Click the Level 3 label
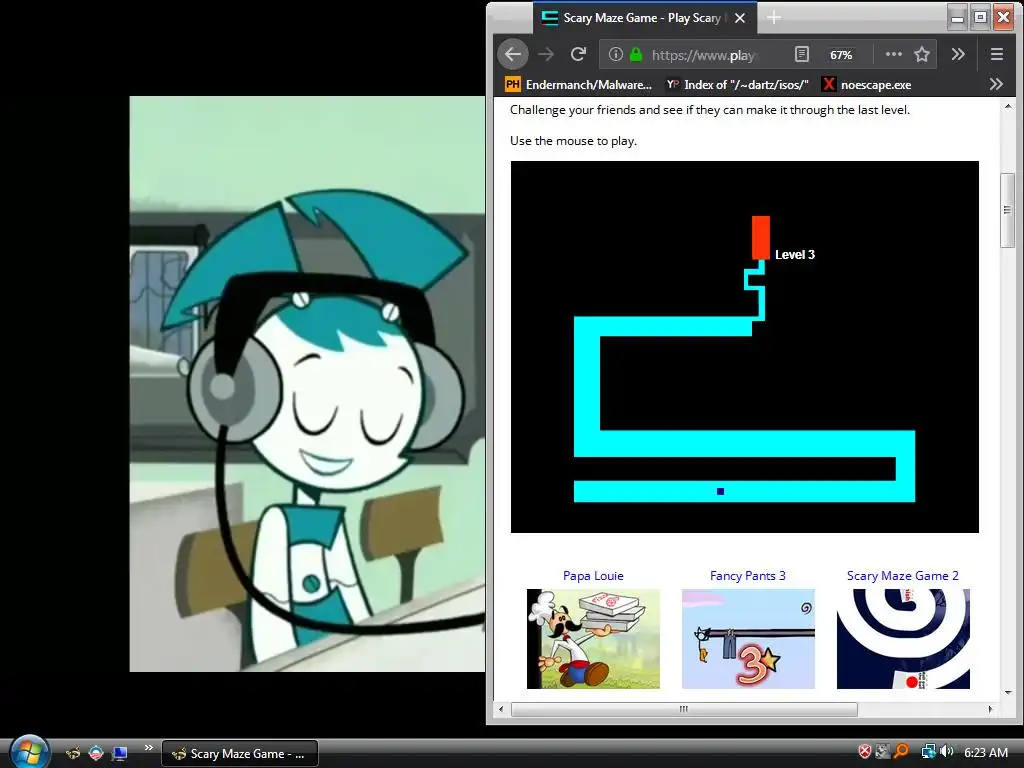Screen dimensions: 1024x768 (x=795, y=255)
